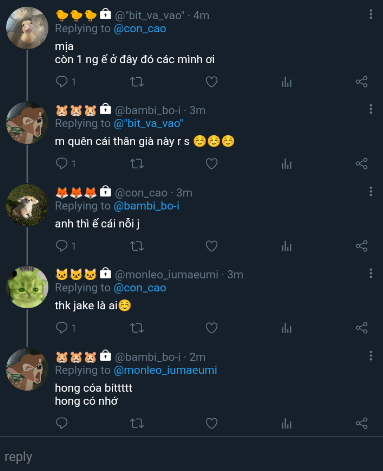Like the "mịa còn 1 ng ế" tweet
383x471 pixels.
211,82
